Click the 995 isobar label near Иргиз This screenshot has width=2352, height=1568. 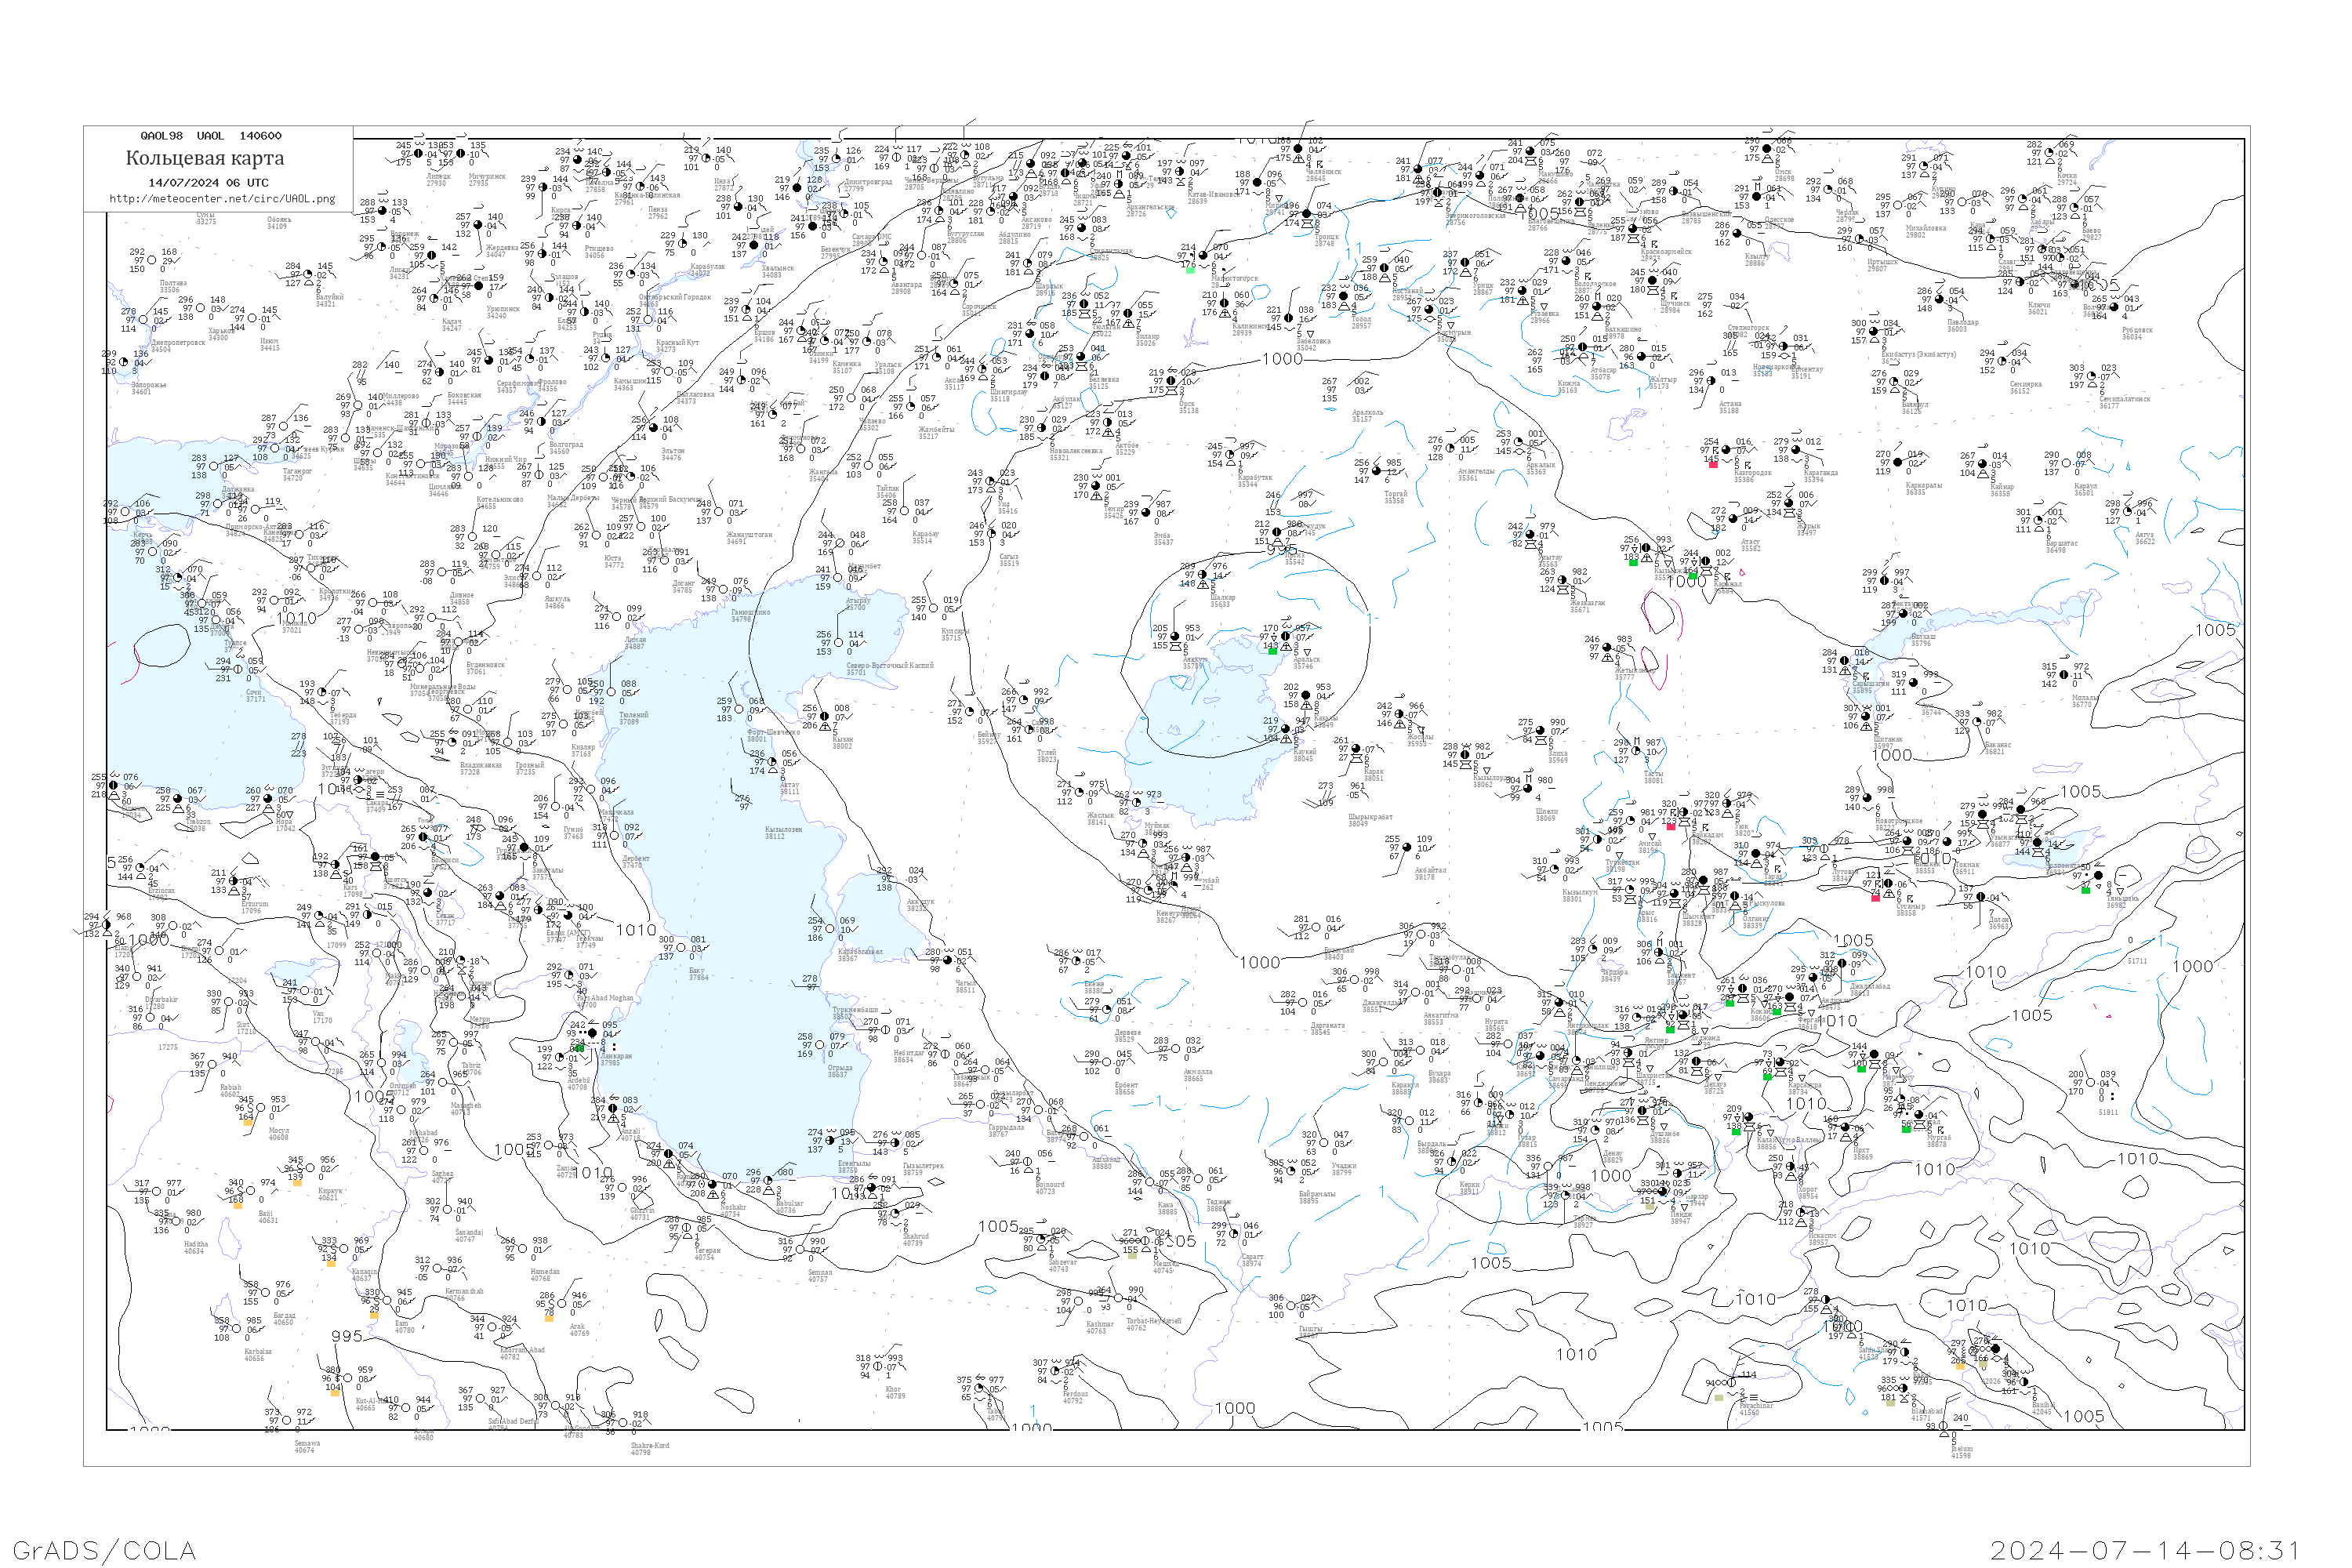point(1283,549)
